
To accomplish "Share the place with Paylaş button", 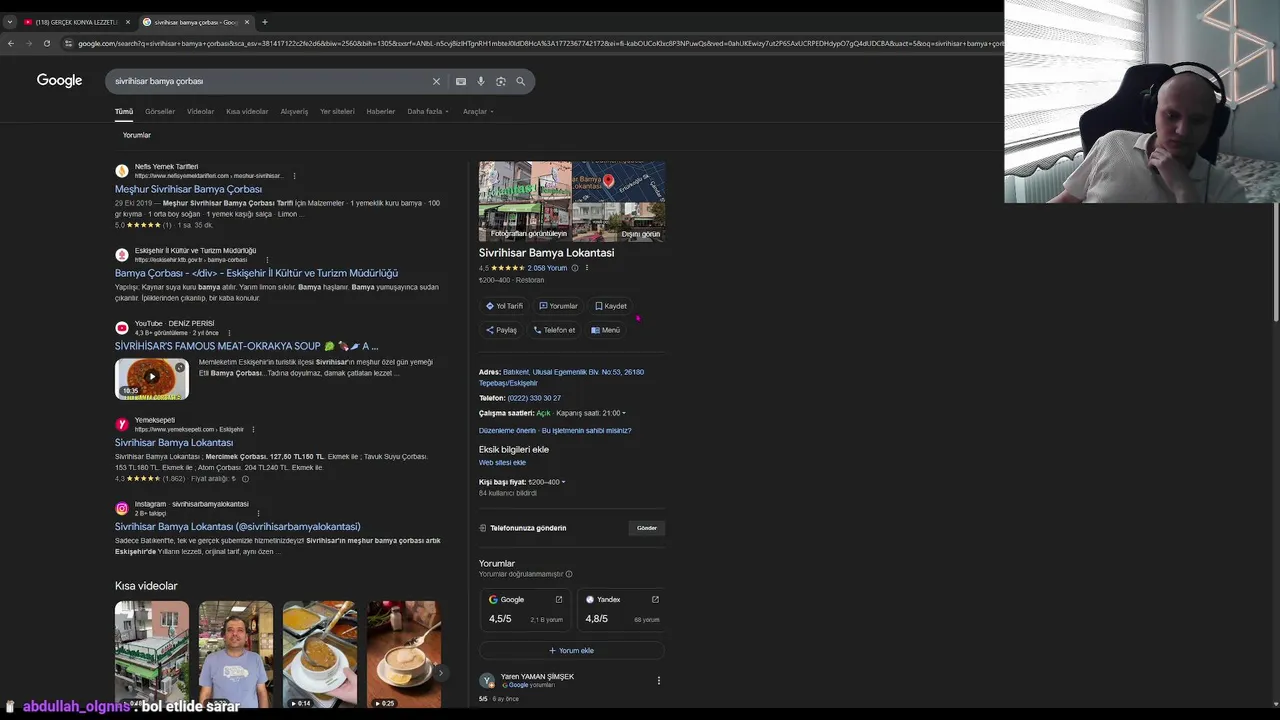I will [x=501, y=330].
